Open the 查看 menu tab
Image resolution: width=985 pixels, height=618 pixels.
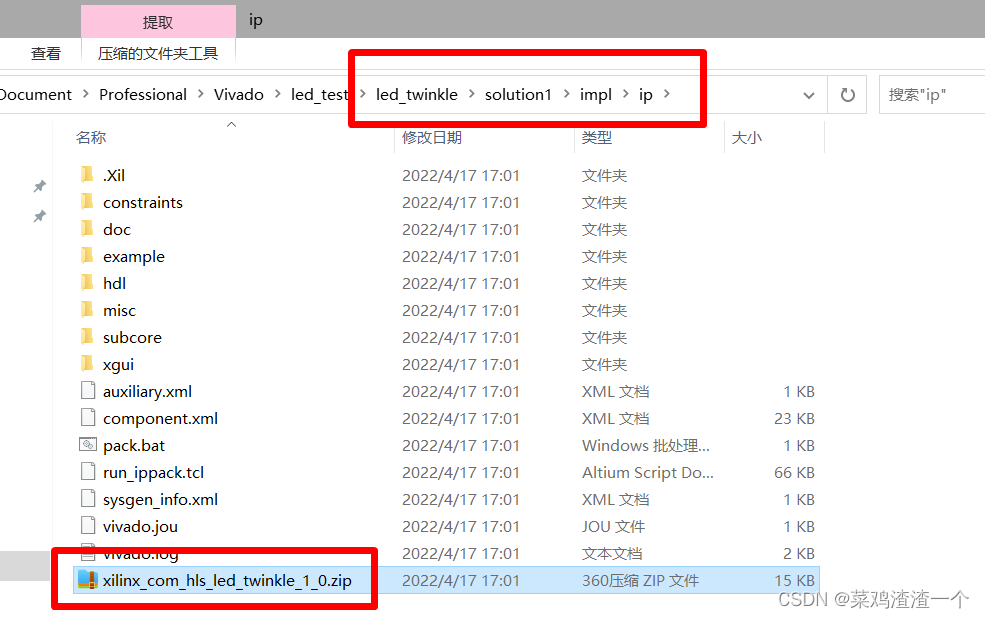pyautogui.click(x=46, y=53)
